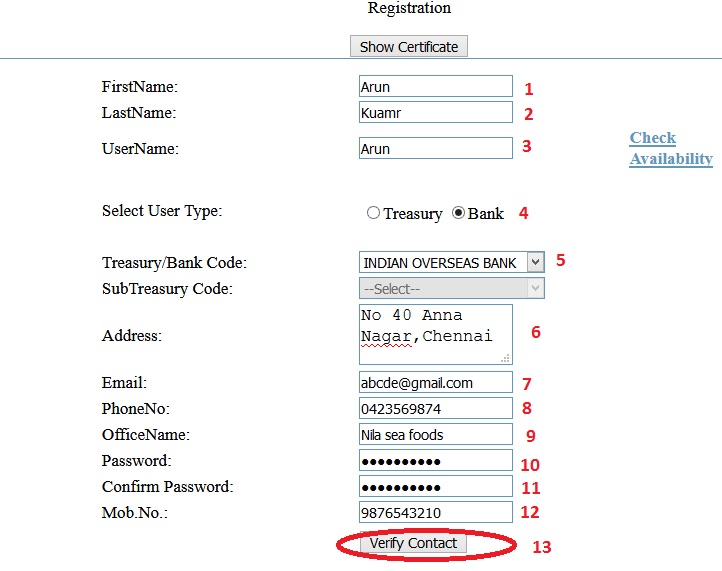Open the SubTreasury Code select box
722x571 pixels.
451,288
